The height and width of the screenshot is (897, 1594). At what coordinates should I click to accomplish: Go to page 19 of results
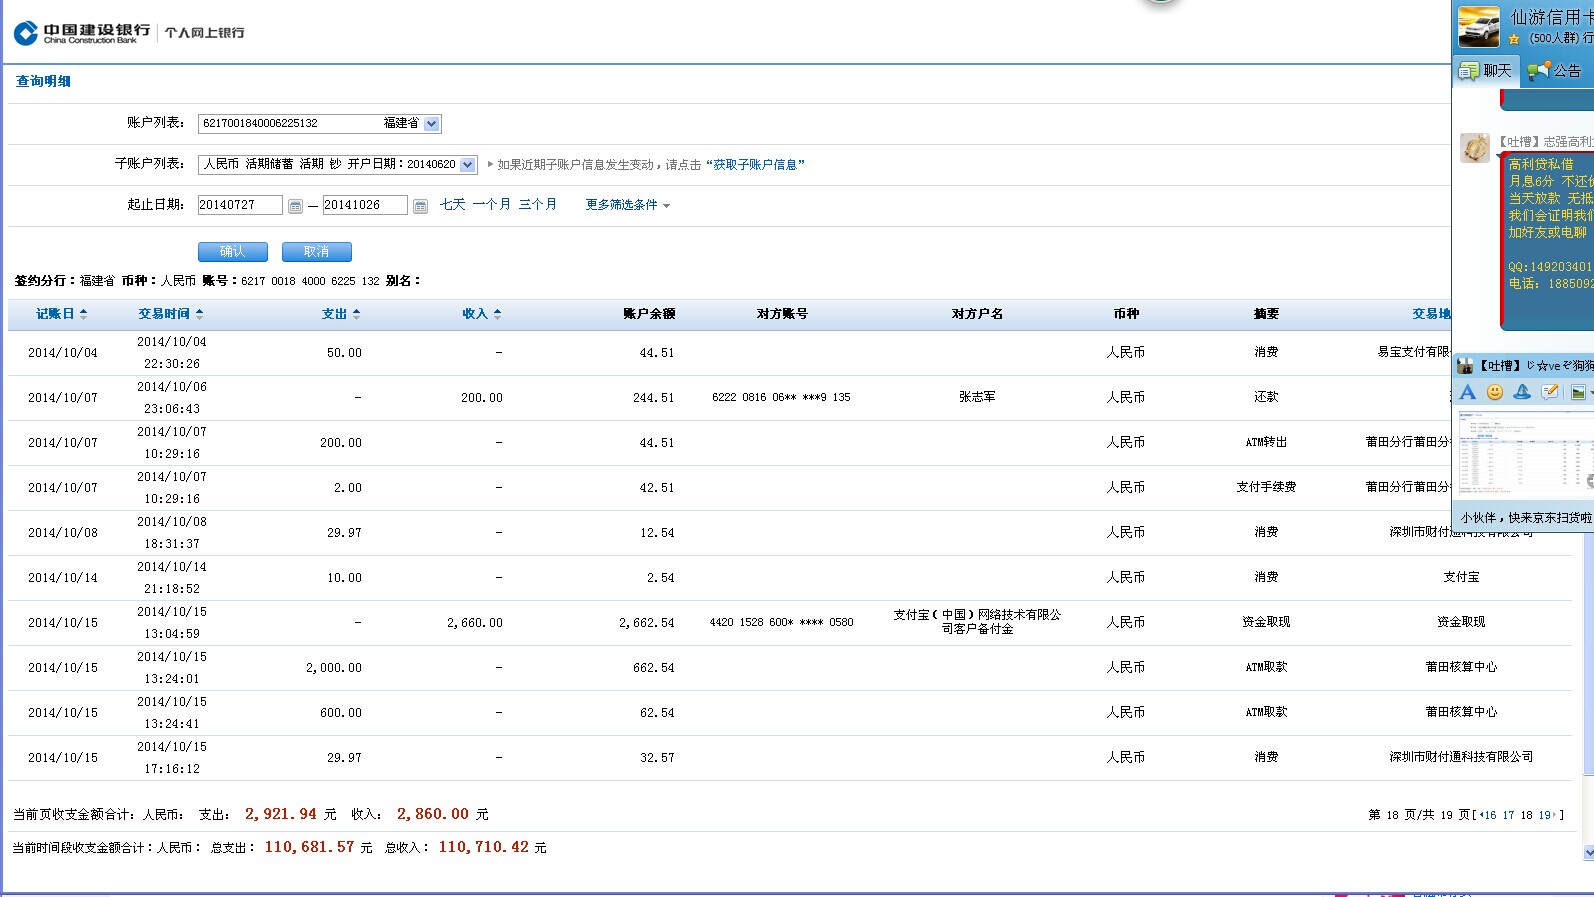[1545, 815]
